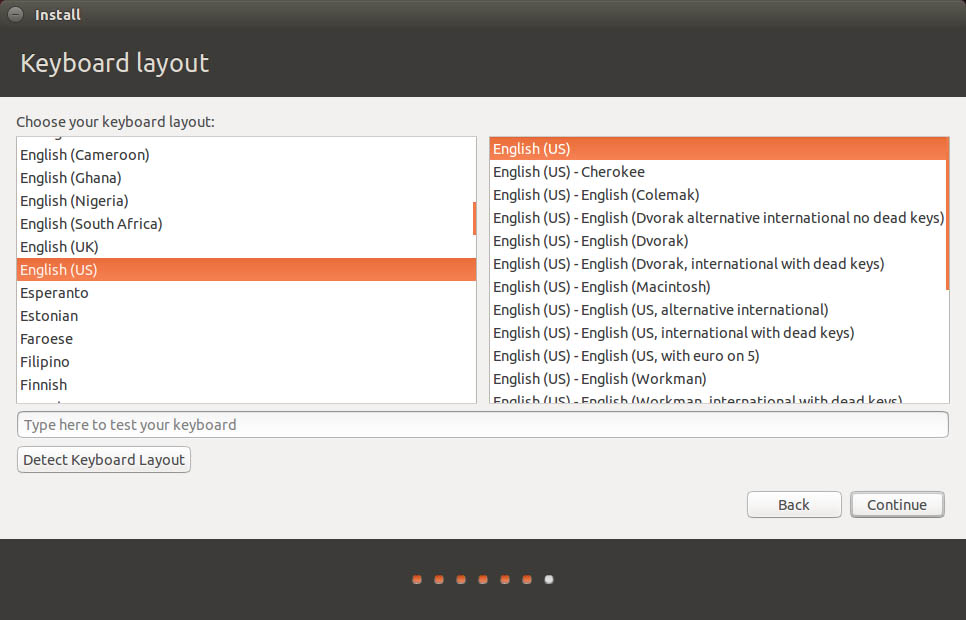Choose US, with euro on 5 variant
966x620 pixels.
coord(718,356)
